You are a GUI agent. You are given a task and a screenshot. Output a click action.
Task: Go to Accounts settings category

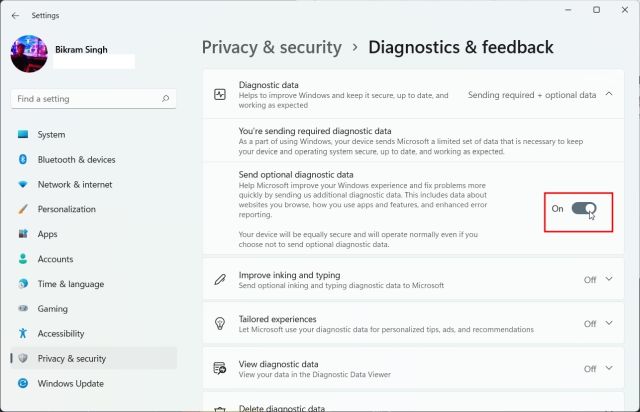[x=55, y=259]
